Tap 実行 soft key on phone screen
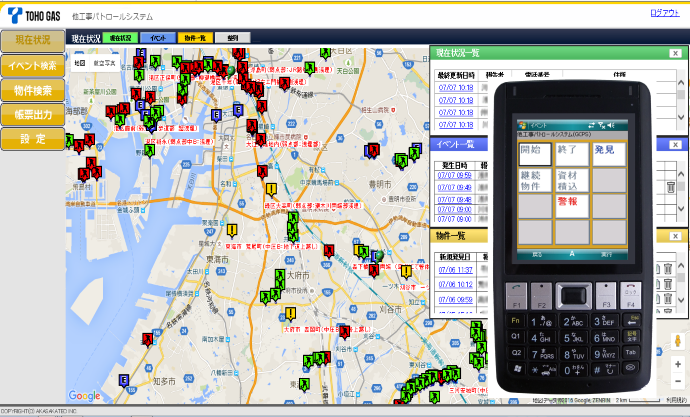The height and width of the screenshot is (417, 690). click(x=606, y=254)
